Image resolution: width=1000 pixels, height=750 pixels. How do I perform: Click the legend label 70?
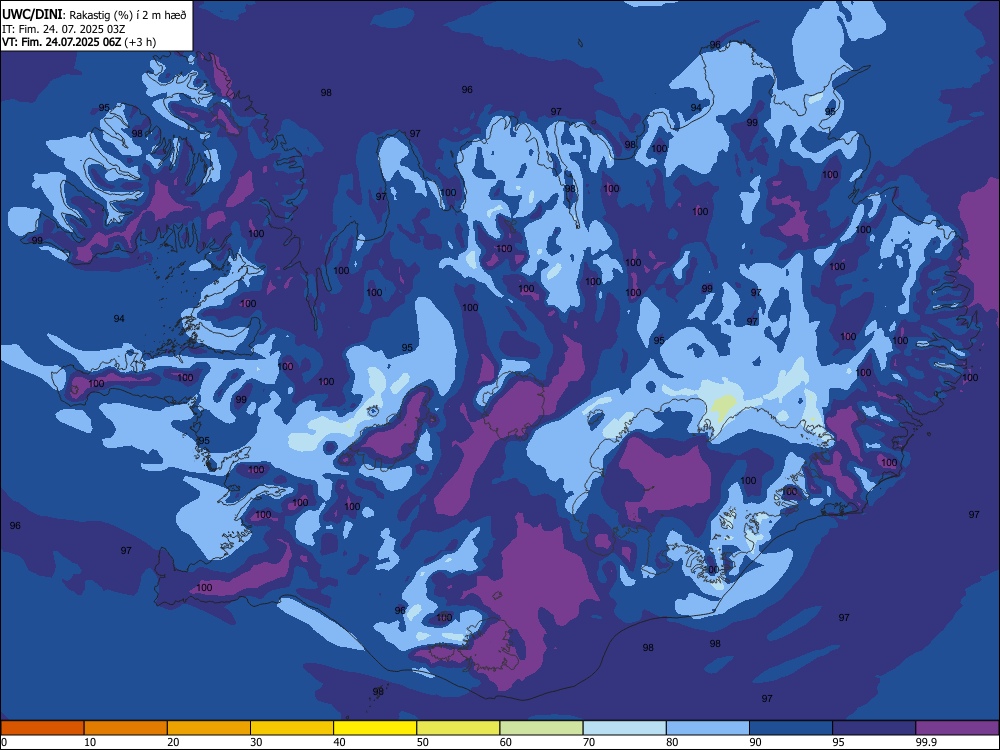(x=589, y=742)
